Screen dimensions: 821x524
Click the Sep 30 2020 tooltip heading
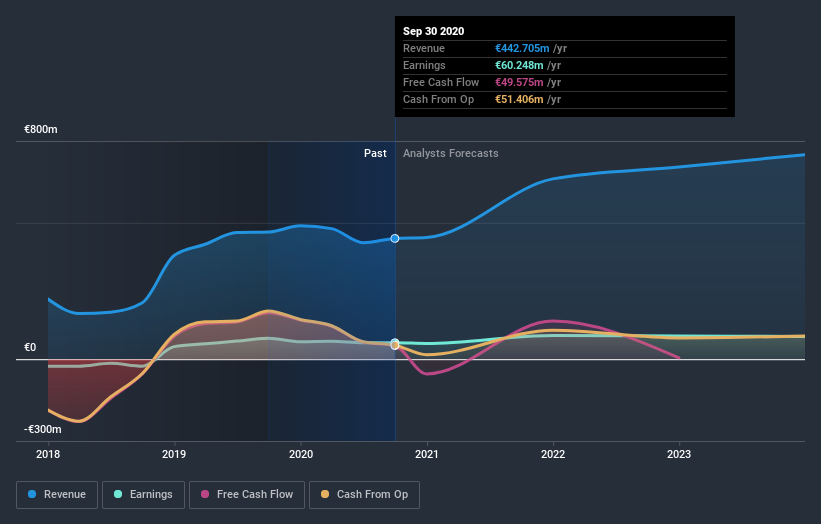click(x=434, y=31)
